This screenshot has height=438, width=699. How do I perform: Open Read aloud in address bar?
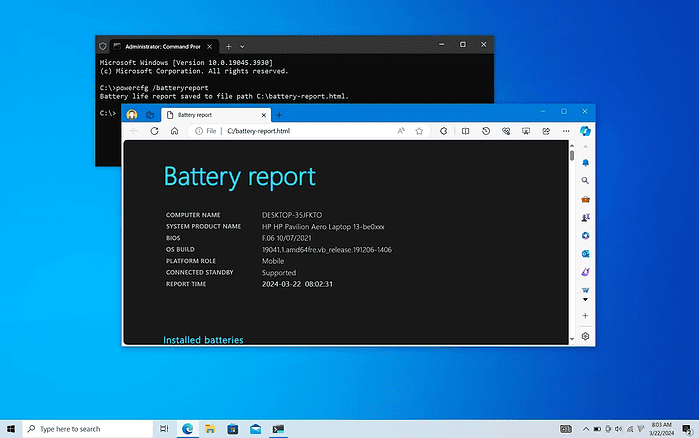coord(401,131)
